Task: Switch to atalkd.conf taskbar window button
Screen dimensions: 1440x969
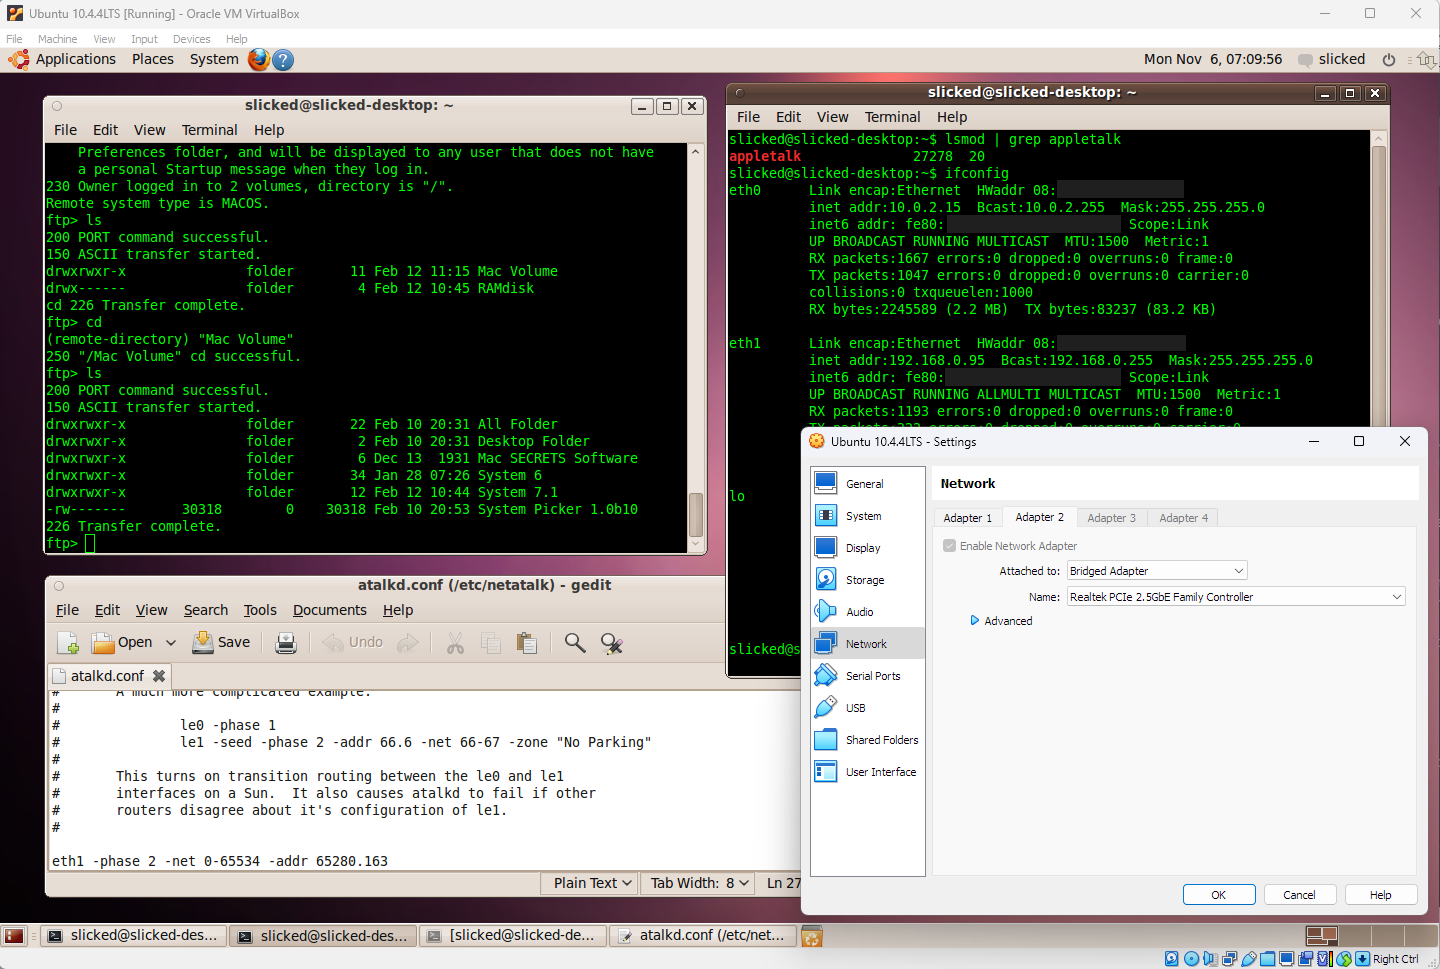Action: pyautogui.click(x=704, y=936)
